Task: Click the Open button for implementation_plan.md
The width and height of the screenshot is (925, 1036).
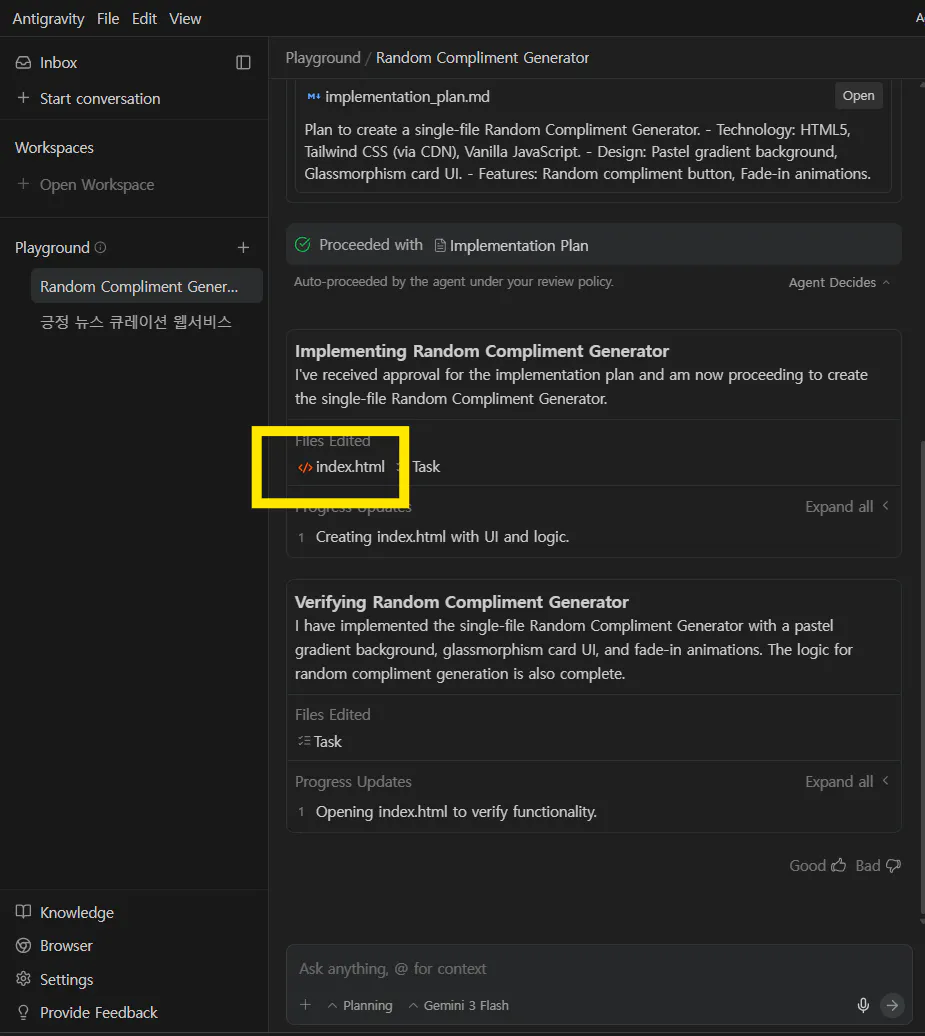Action: 858,96
